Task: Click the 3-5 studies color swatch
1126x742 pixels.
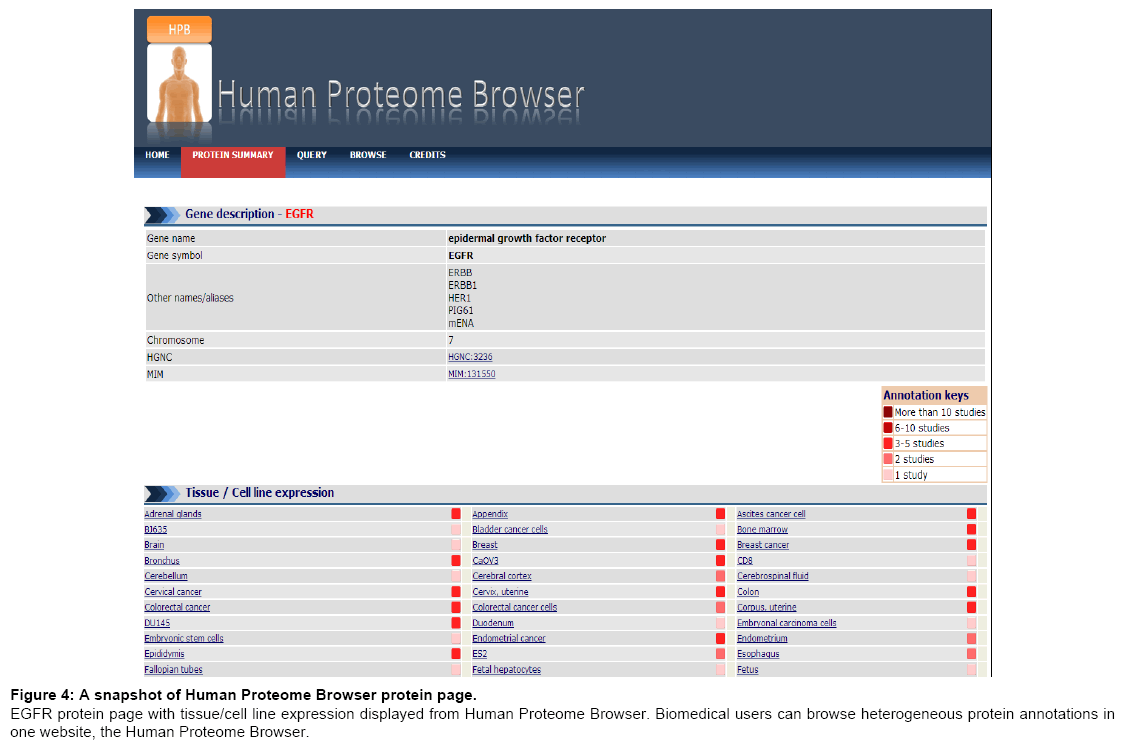Action: tap(888, 444)
